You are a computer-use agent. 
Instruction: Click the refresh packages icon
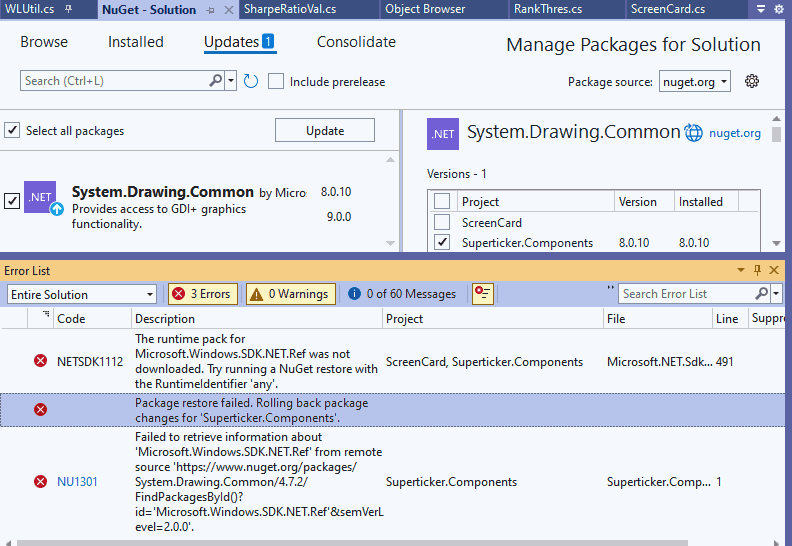coord(251,81)
